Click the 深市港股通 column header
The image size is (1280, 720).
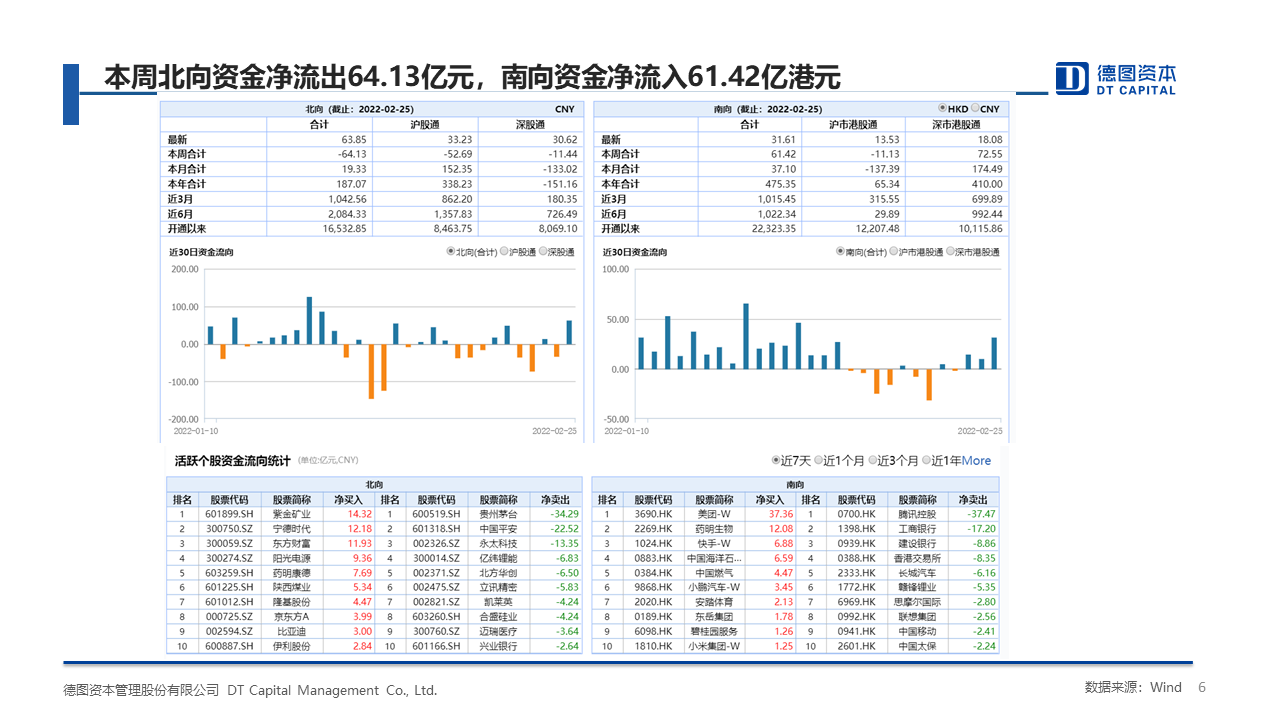pos(955,125)
